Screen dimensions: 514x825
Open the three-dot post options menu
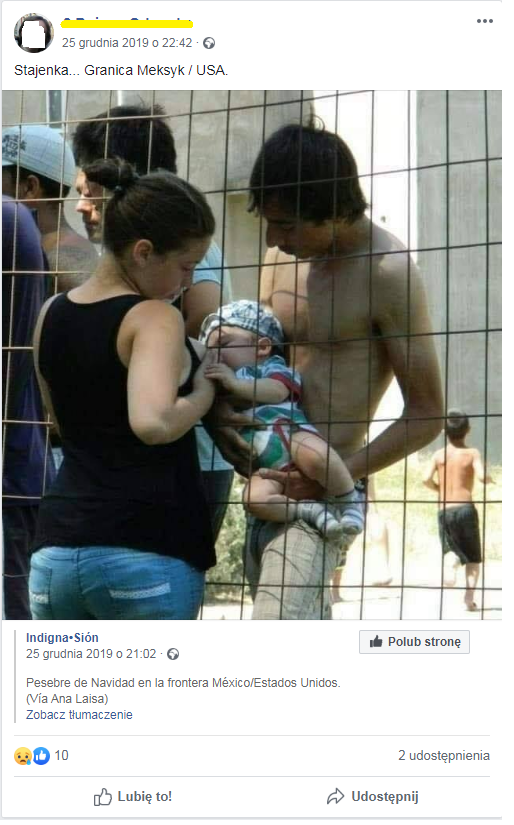[x=485, y=21]
